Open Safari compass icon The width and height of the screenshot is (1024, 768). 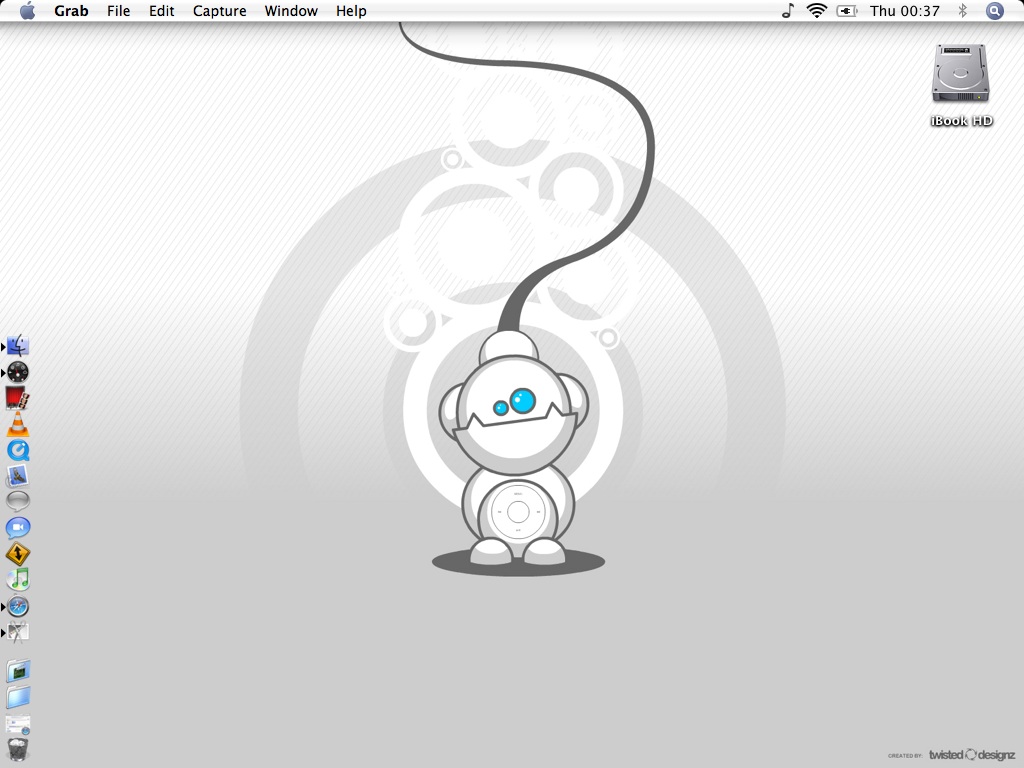click(18, 606)
